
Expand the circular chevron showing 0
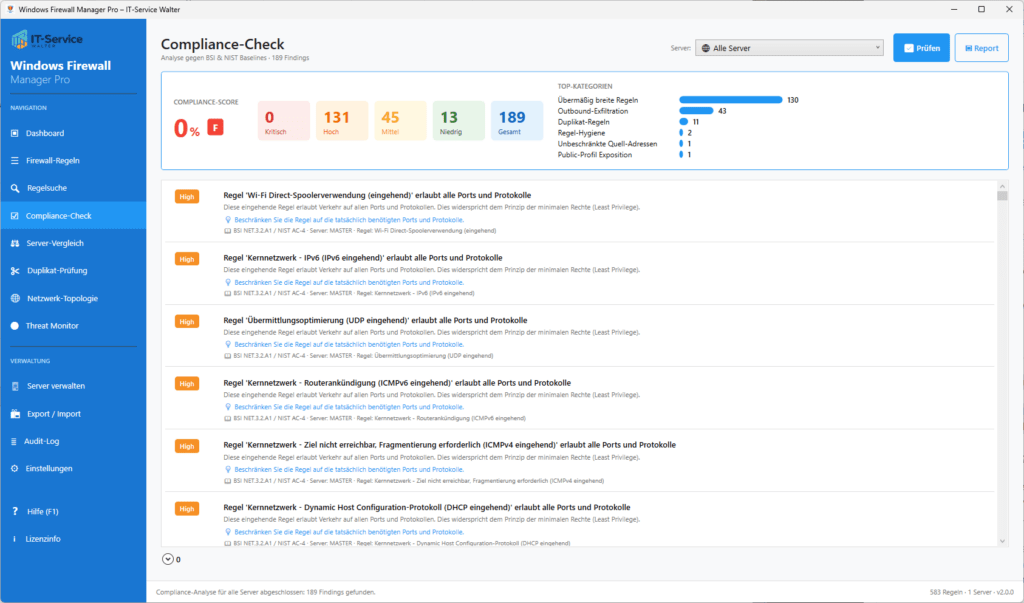click(x=168, y=559)
